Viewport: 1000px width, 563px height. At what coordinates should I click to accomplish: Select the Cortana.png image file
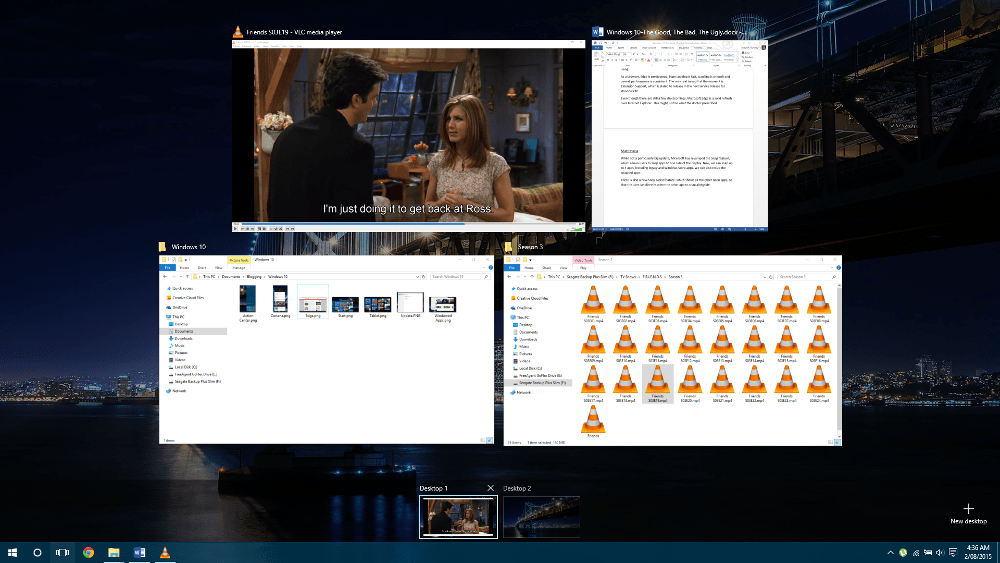[280, 302]
